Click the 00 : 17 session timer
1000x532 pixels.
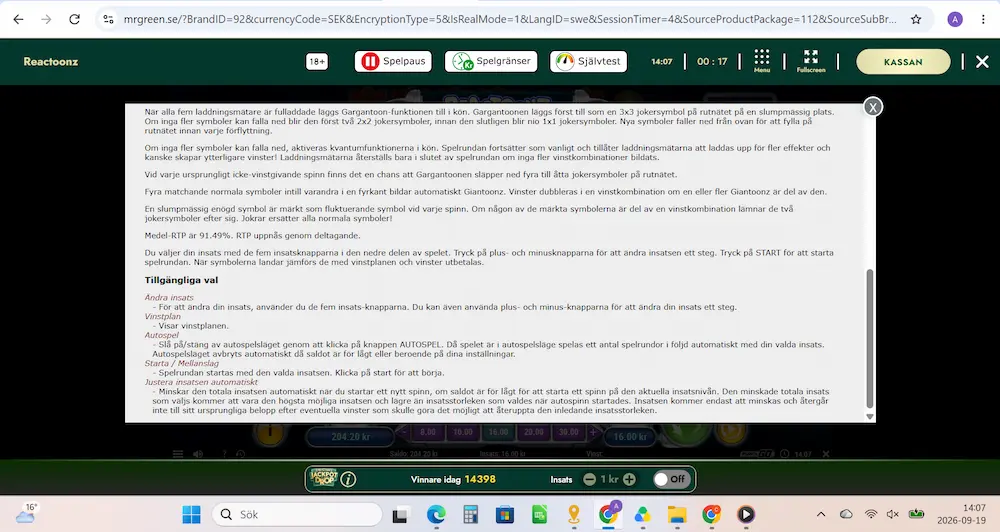click(x=712, y=61)
